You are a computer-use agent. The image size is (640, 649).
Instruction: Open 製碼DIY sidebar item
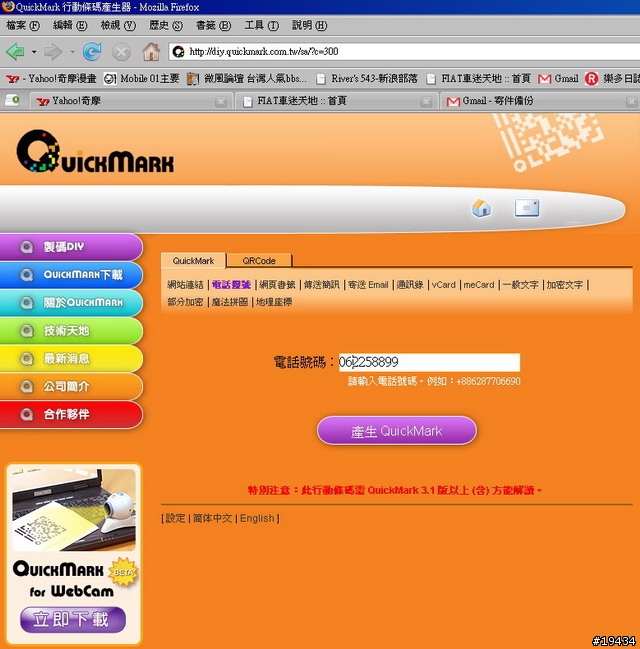pos(71,247)
